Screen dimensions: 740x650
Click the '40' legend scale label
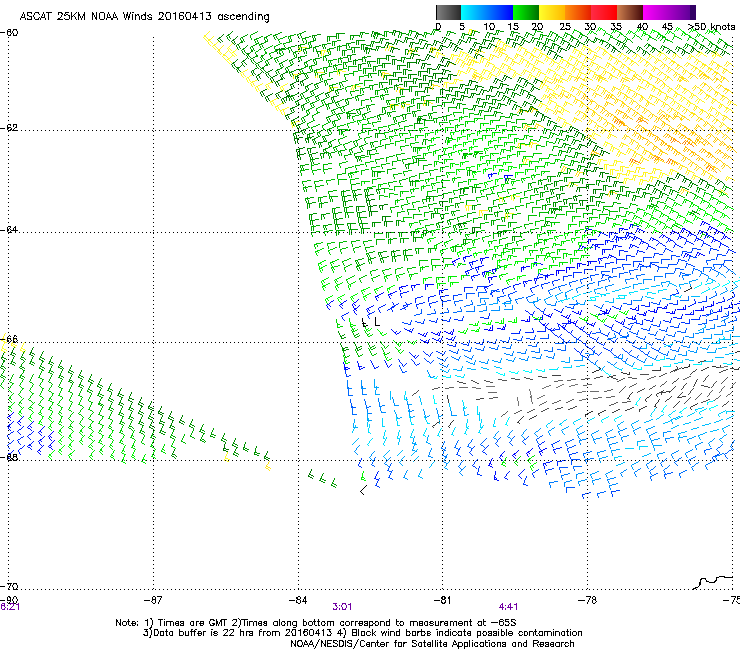click(x=642, y=27)
